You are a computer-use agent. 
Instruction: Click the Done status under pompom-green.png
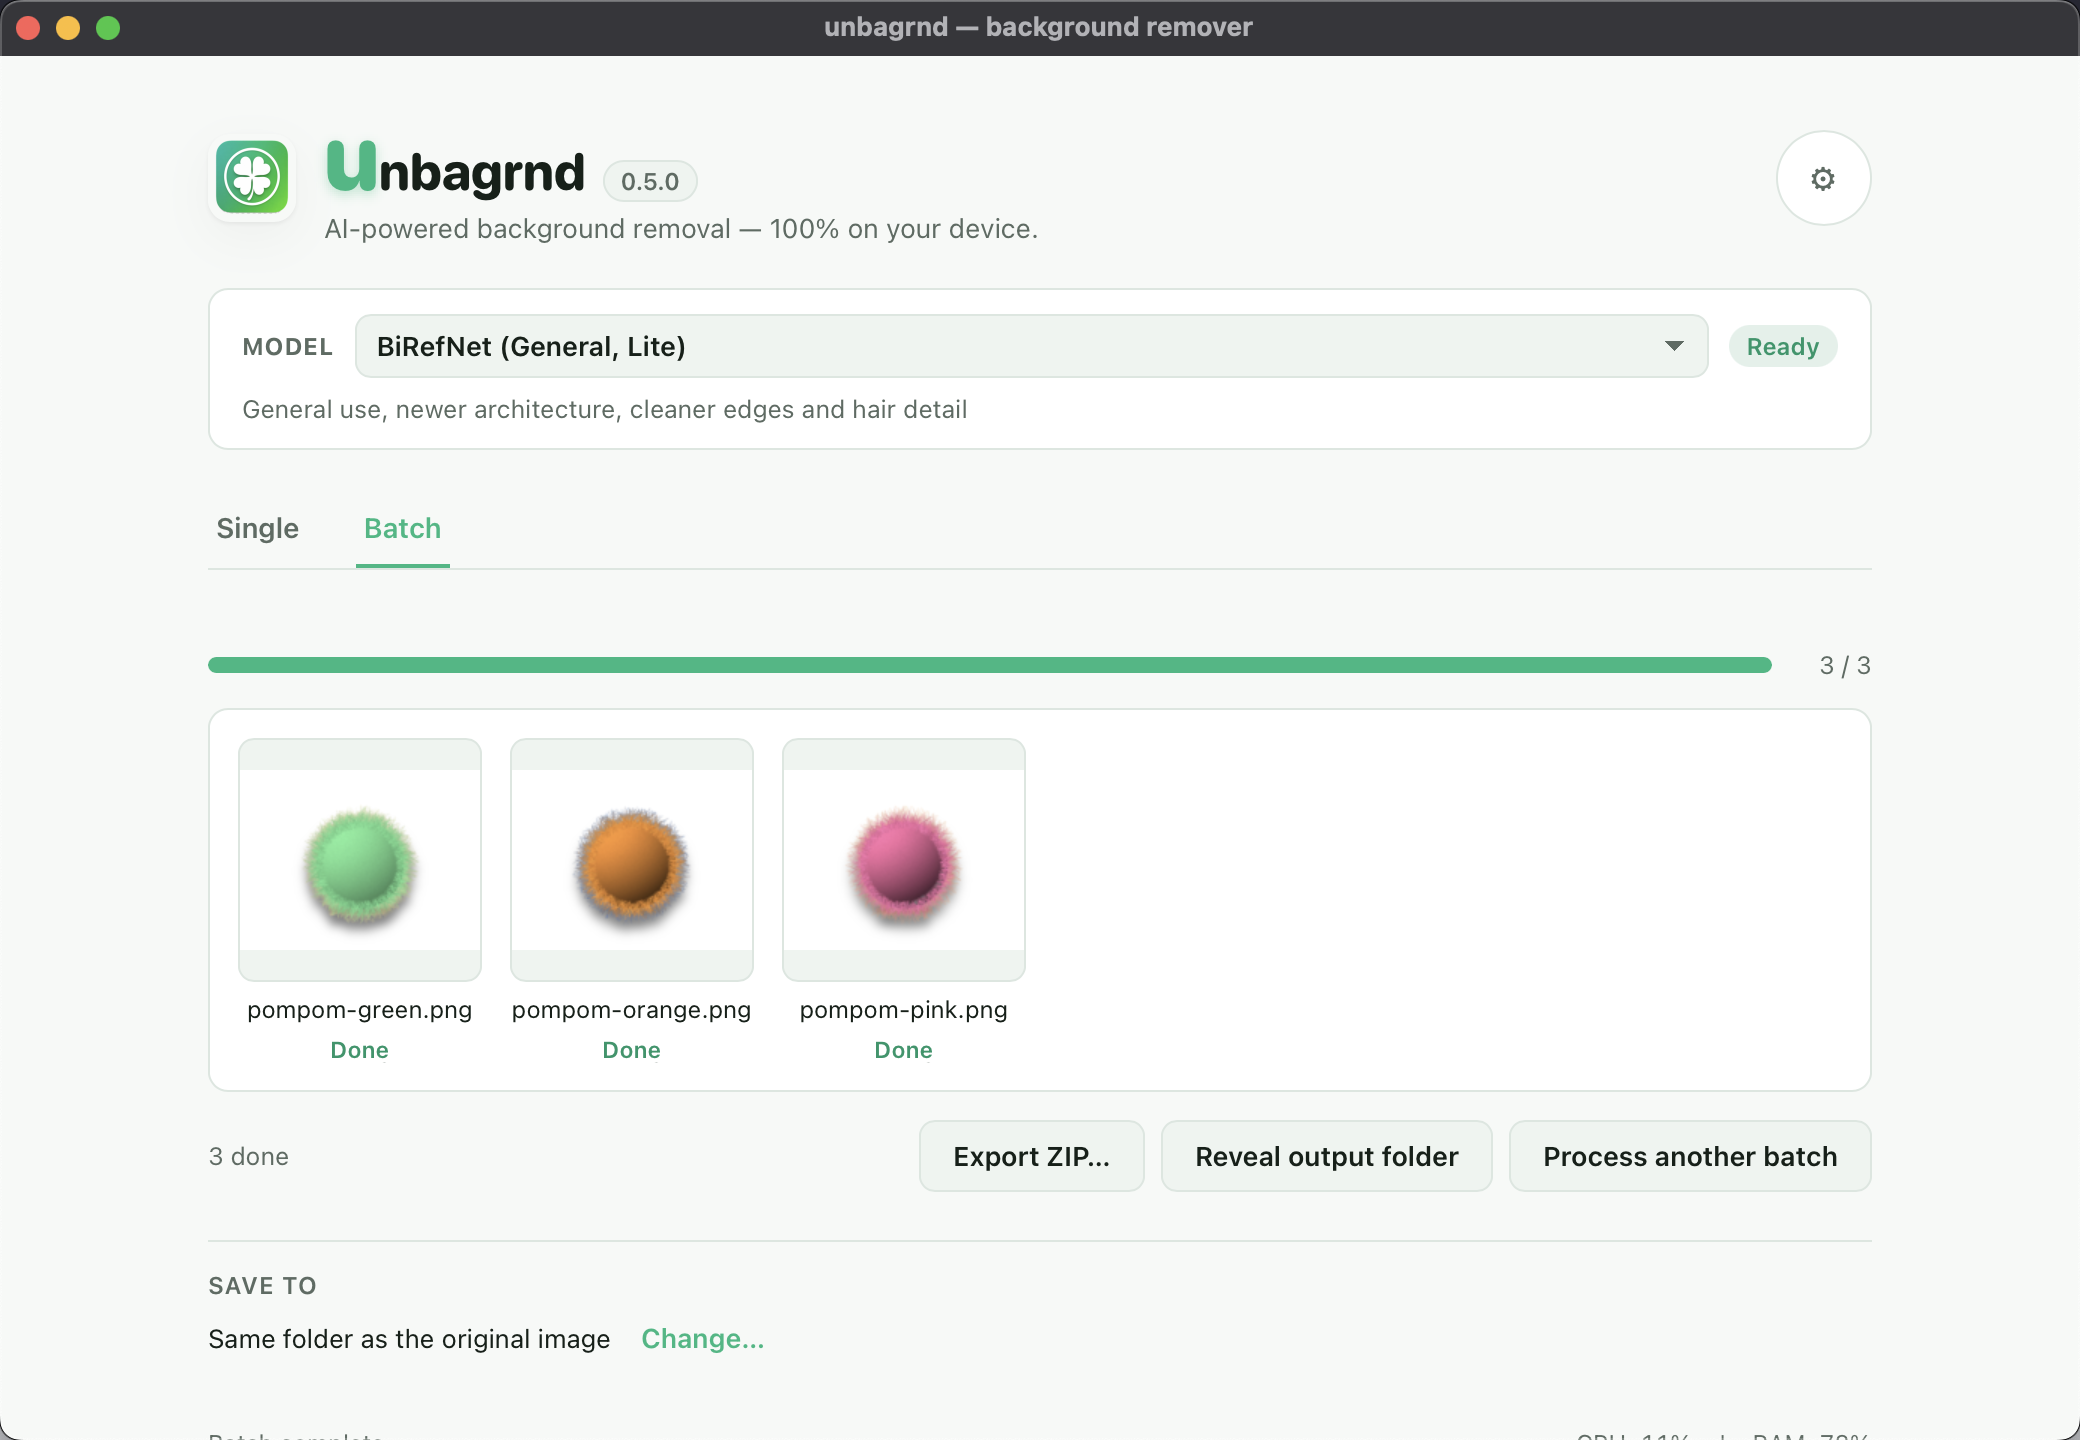tap(360, 1050)
